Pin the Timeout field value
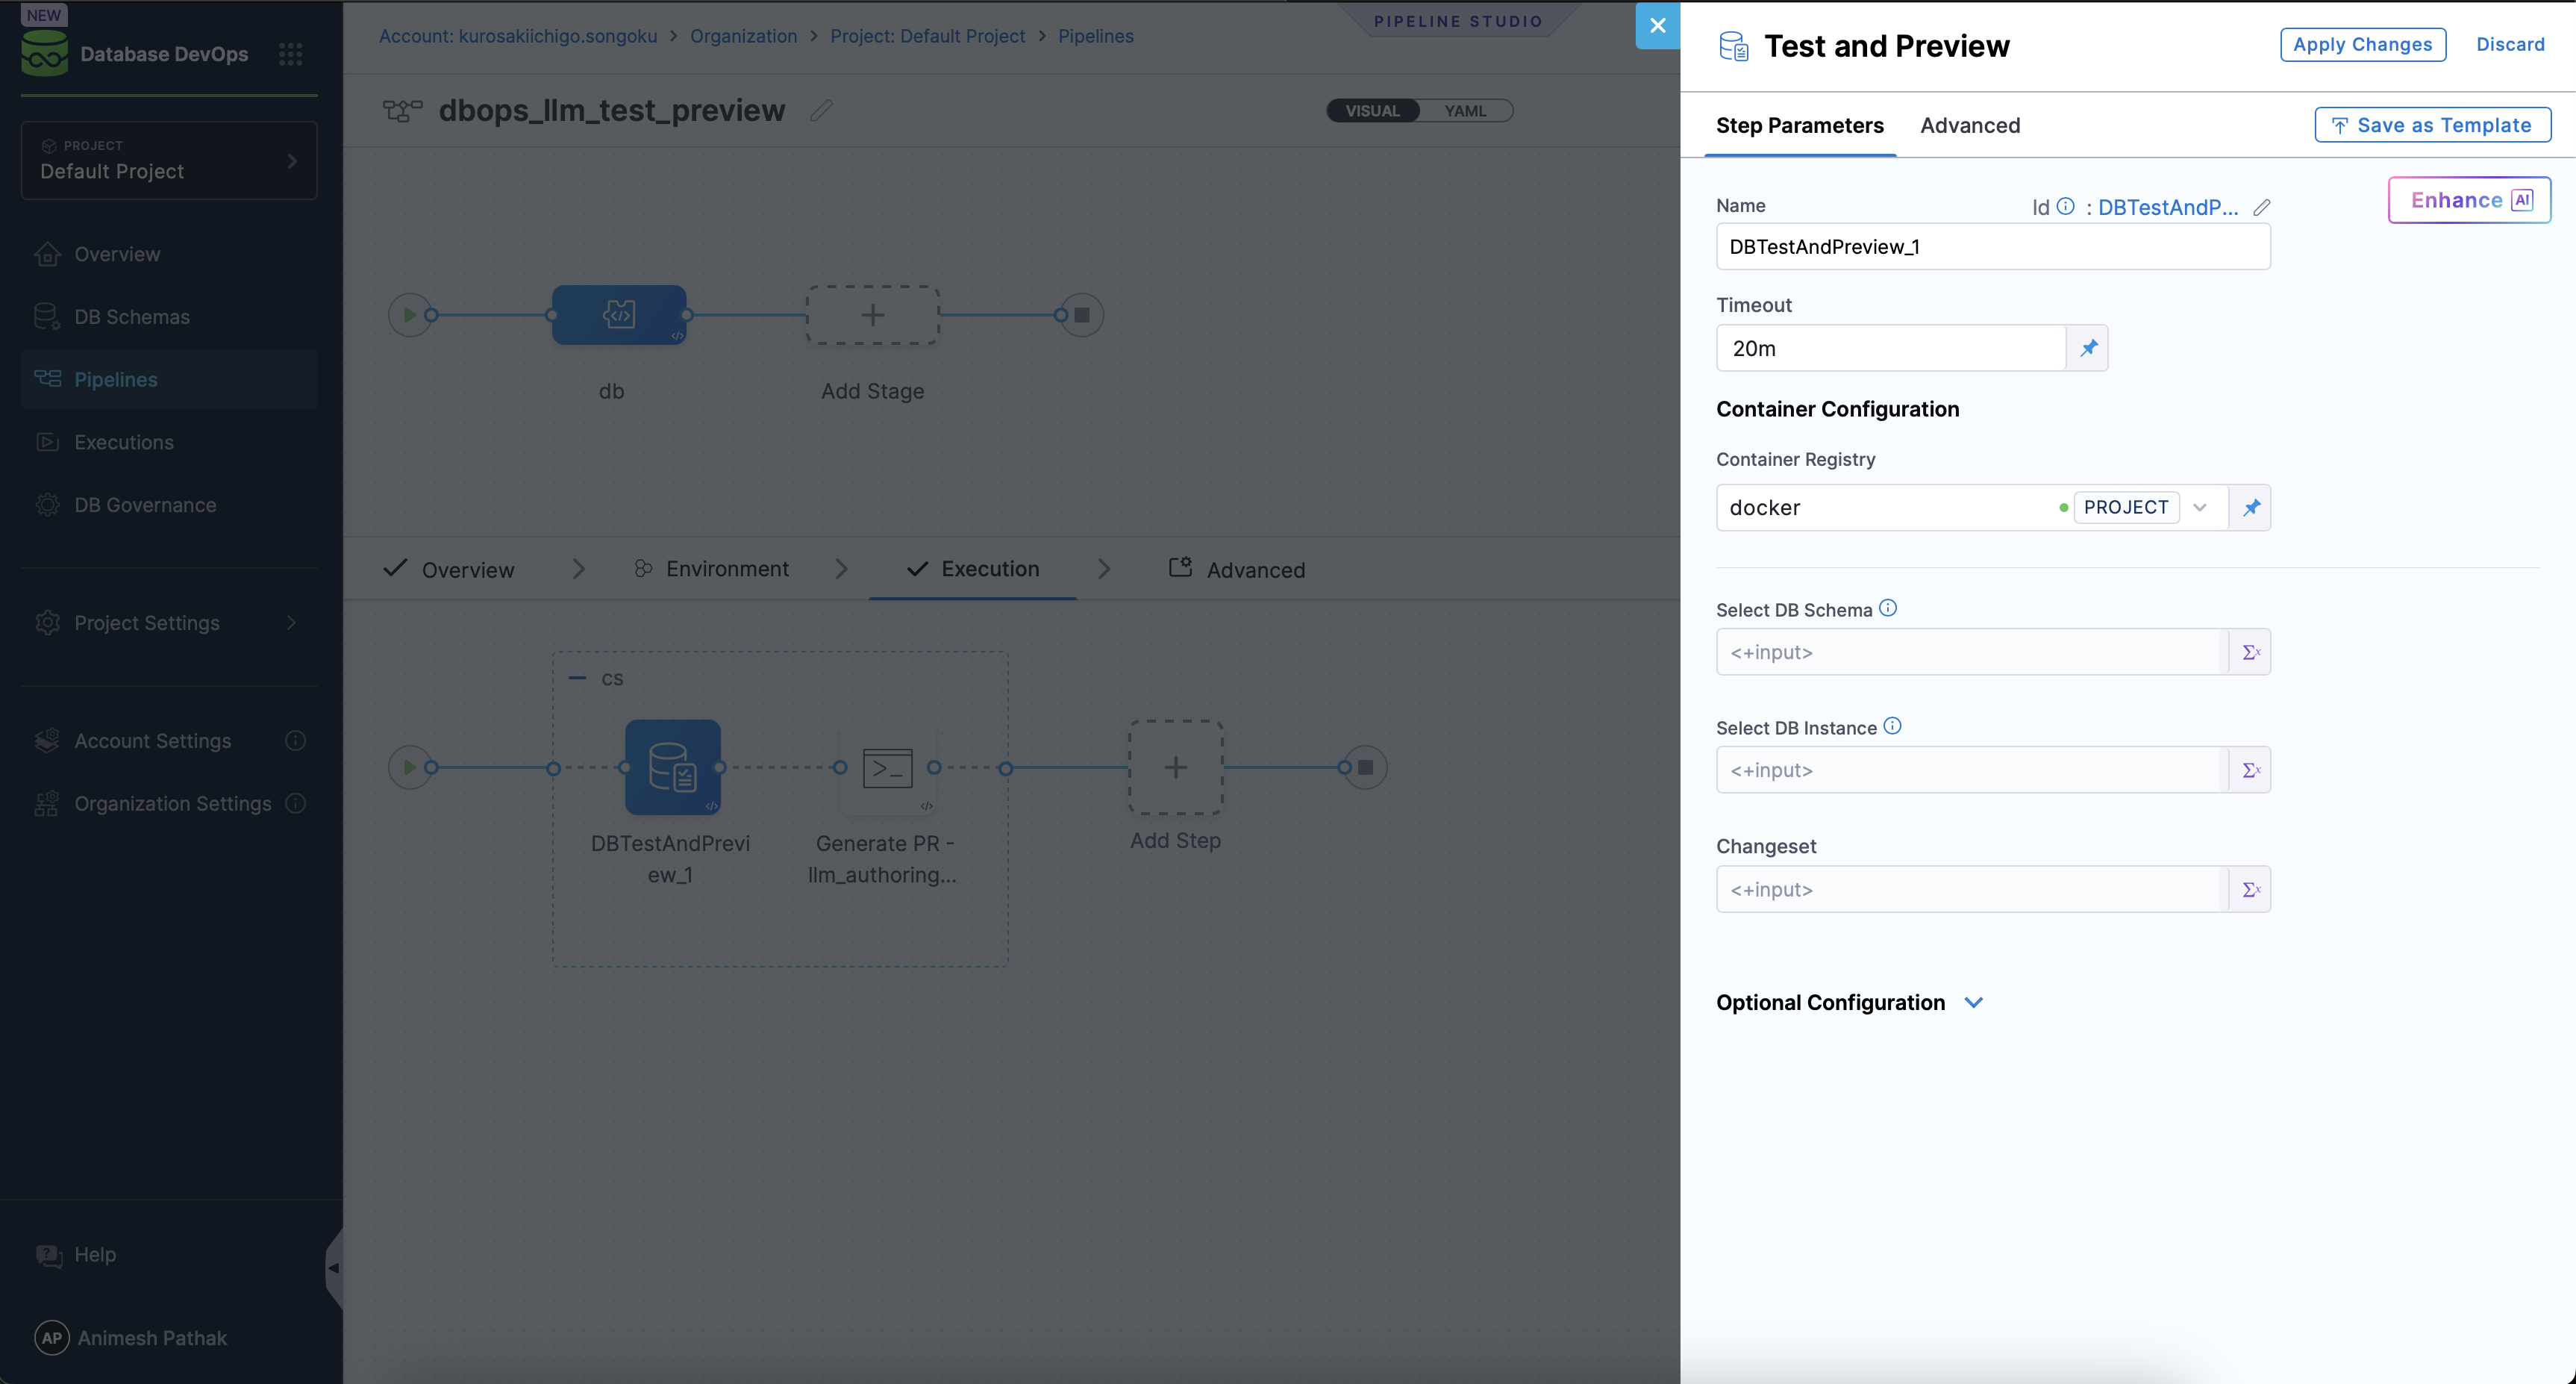 2088,348
